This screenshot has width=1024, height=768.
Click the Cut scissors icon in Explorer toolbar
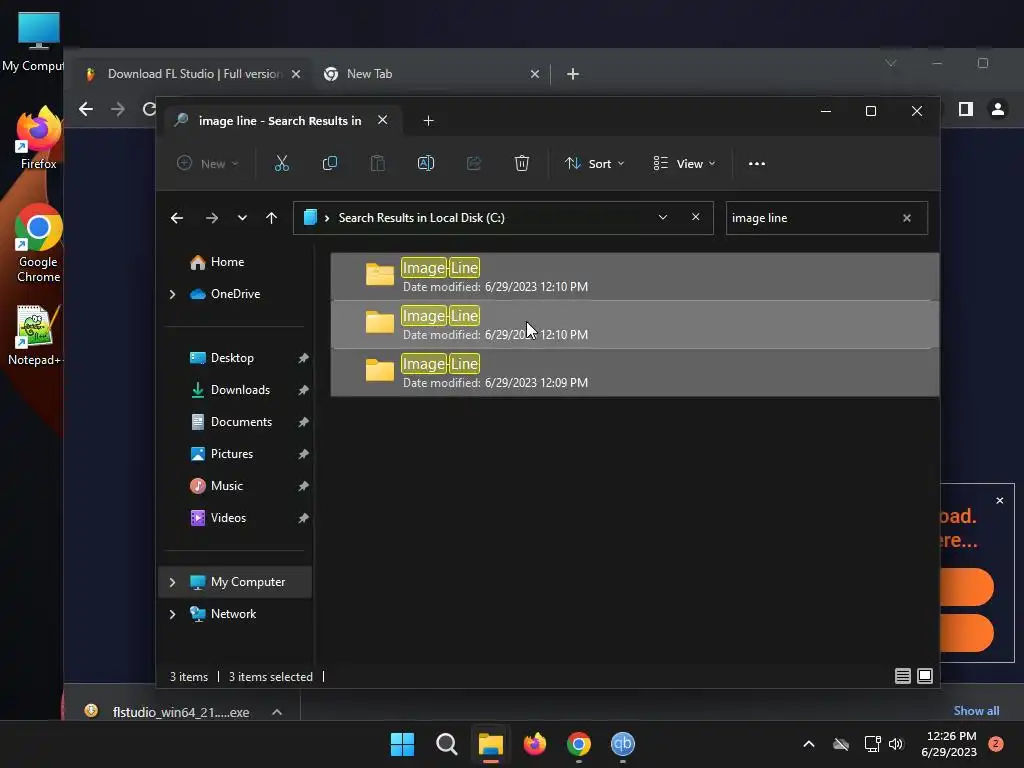coord(281,163)
